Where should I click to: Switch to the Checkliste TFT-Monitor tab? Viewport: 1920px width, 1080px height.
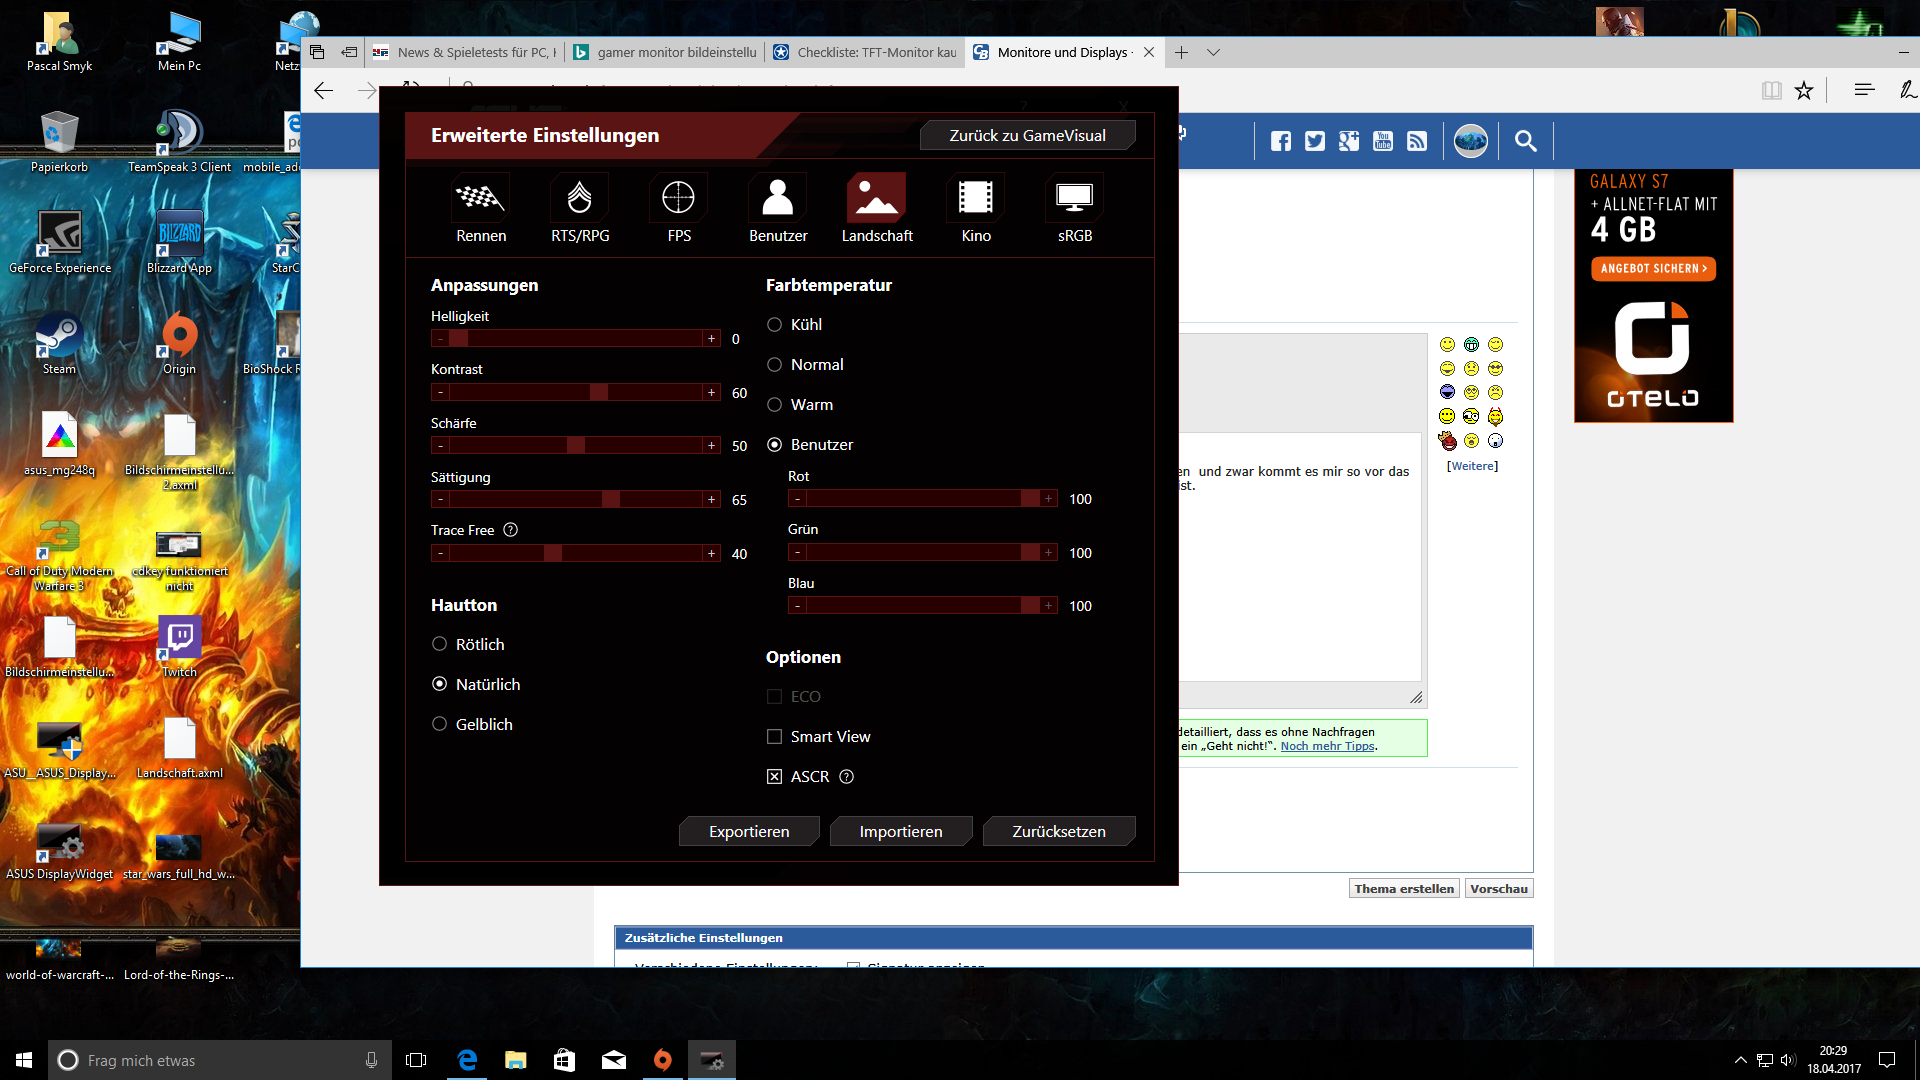point(866,52)
